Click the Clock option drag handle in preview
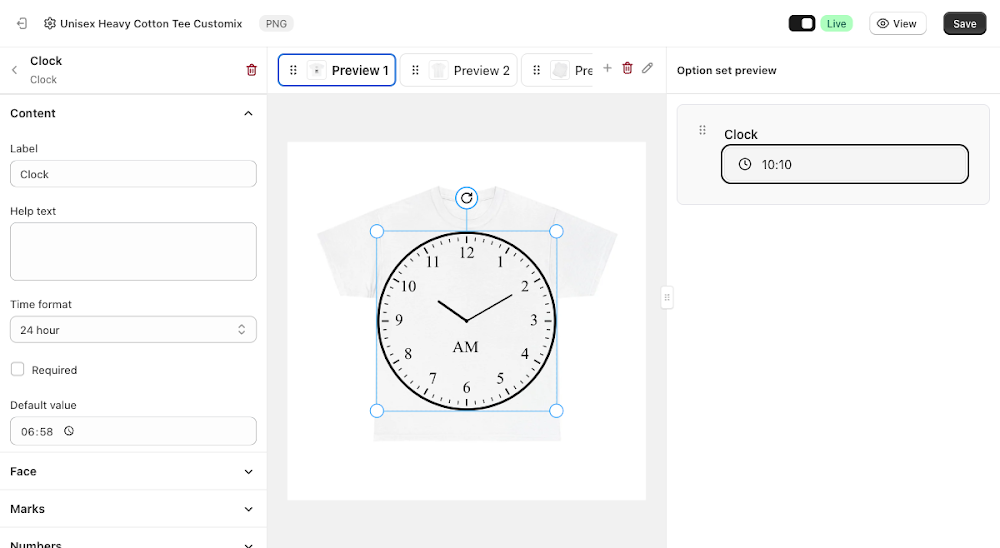Screen dimensions: 1000x548 click(x=702, y=130)
